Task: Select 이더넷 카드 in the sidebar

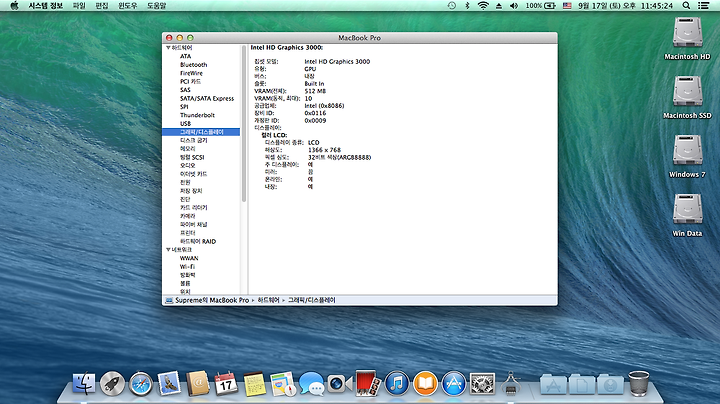Action: tap(193, 174)
